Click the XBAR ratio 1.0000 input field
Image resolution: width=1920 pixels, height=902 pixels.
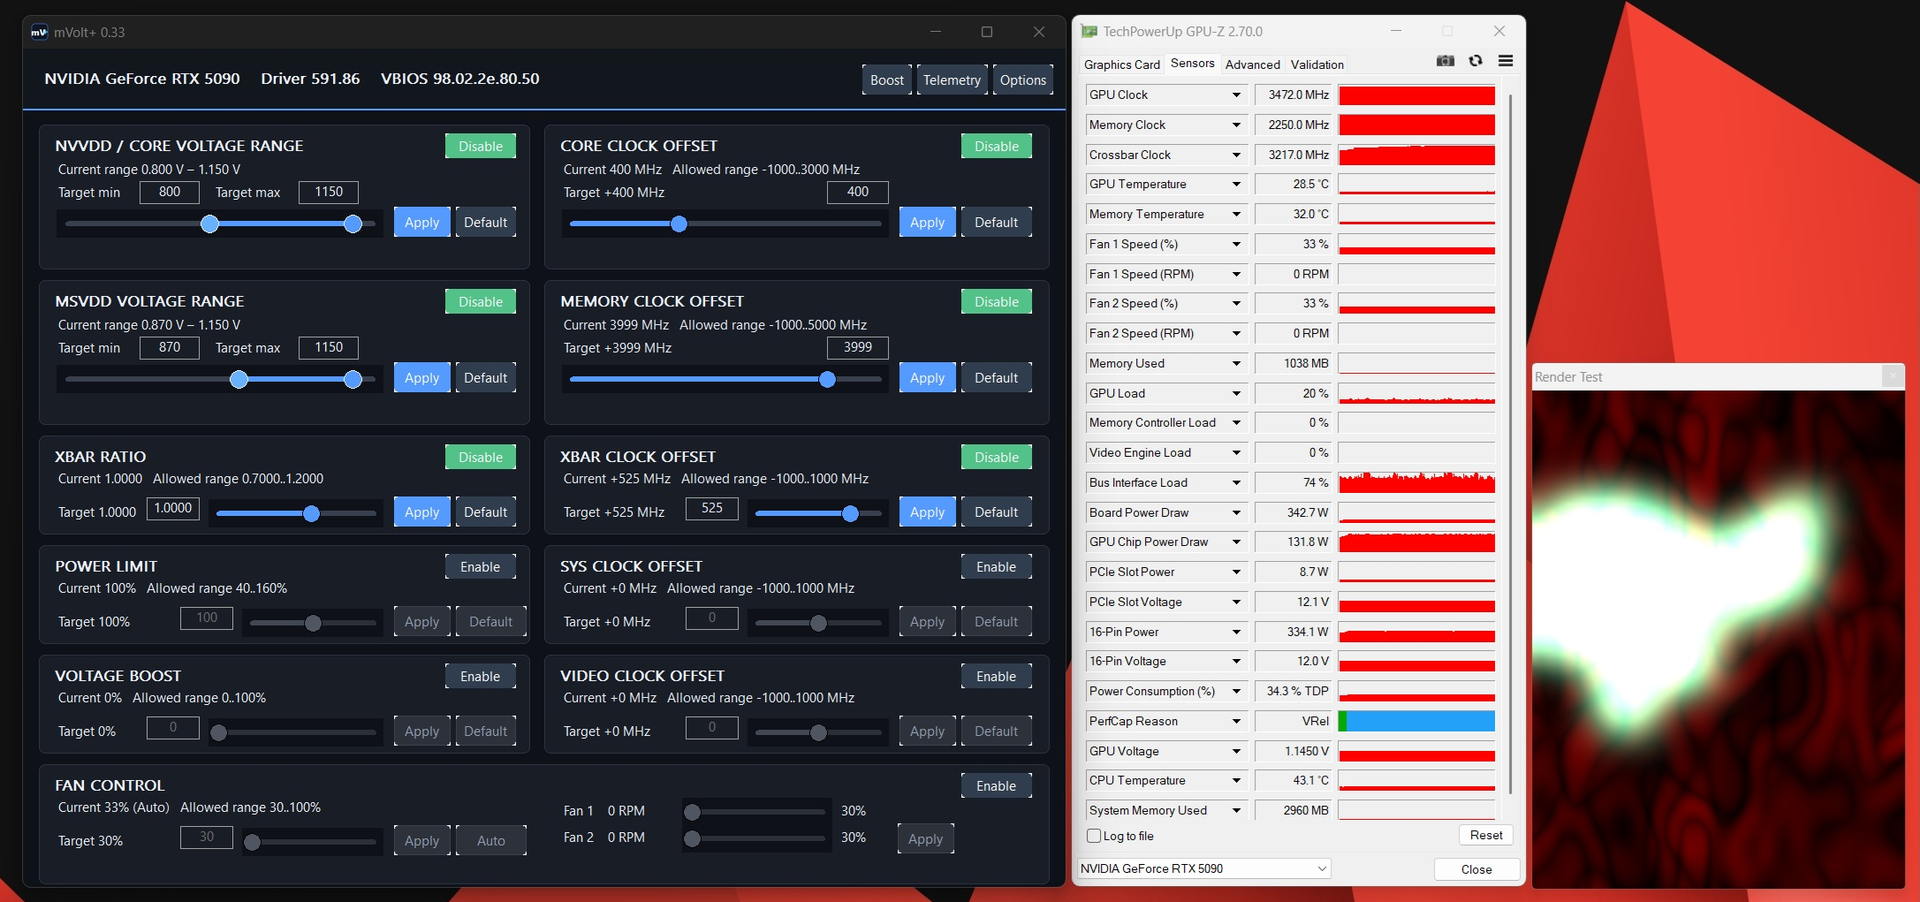point(173,508)
